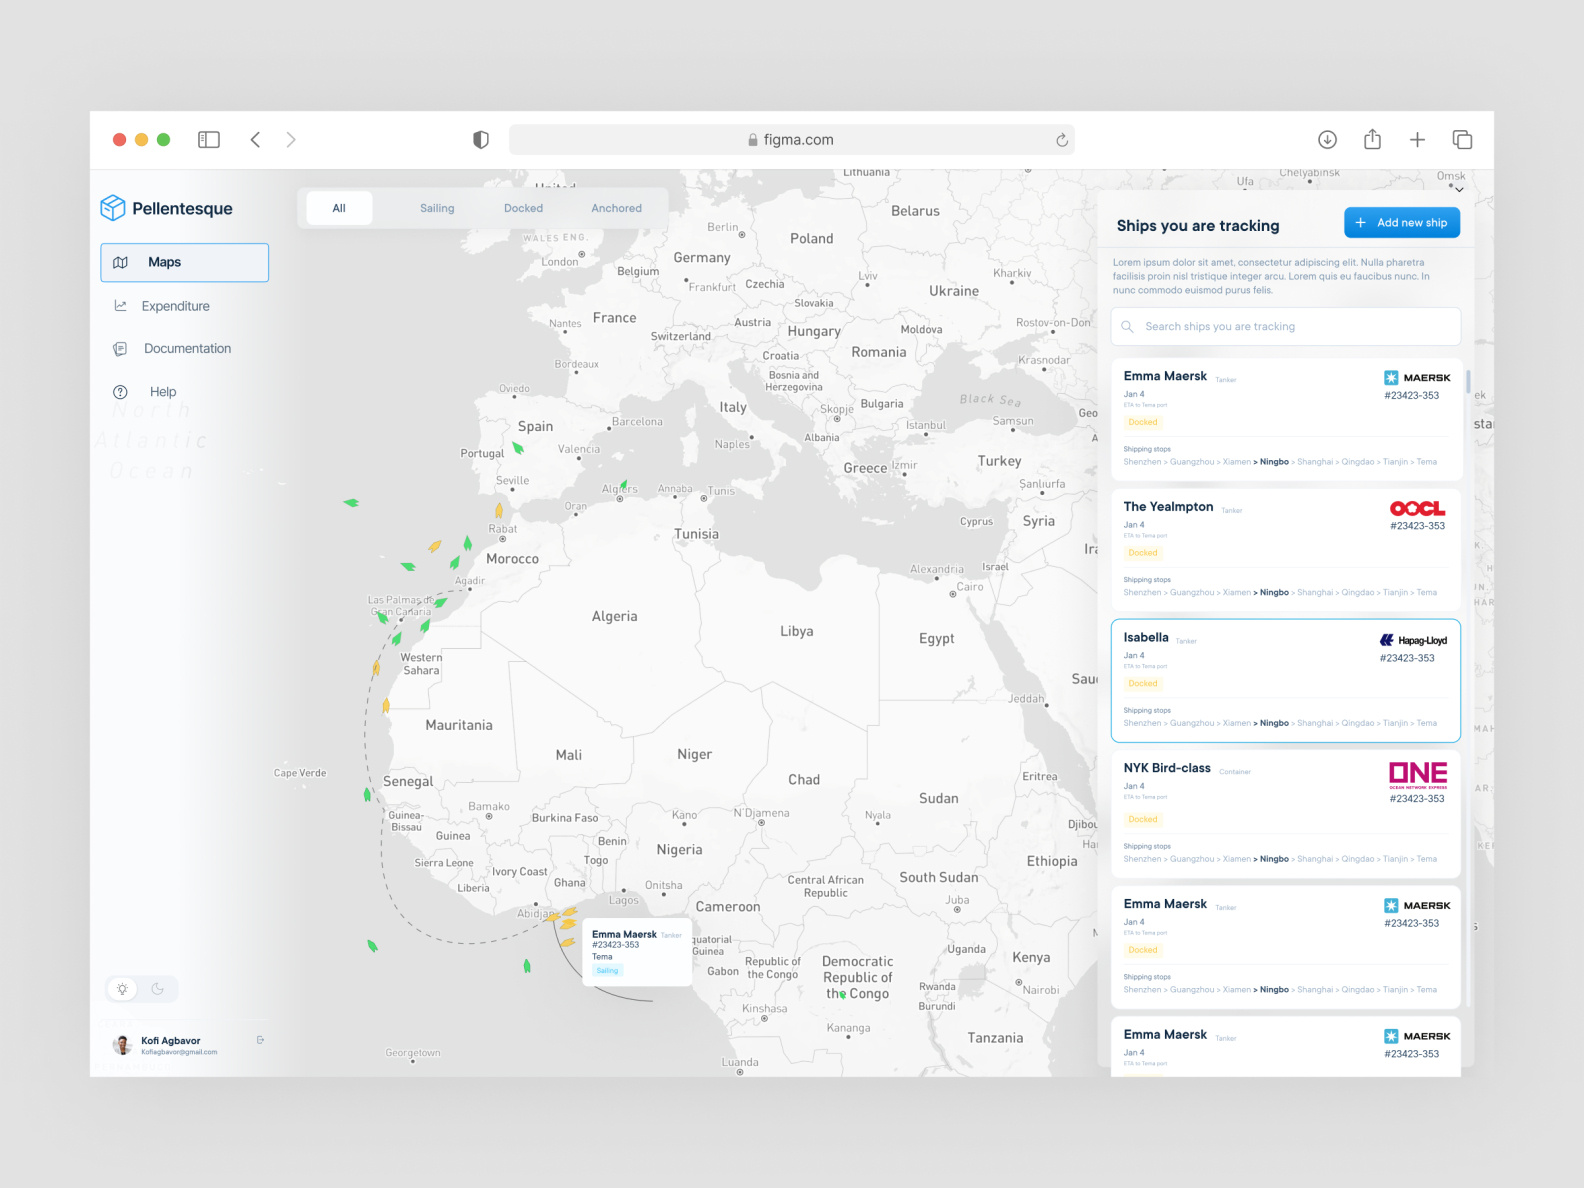The image size is (1584, 1188).
Task: Click the Maersk logo on the top card
Action: click(1417, 378)
